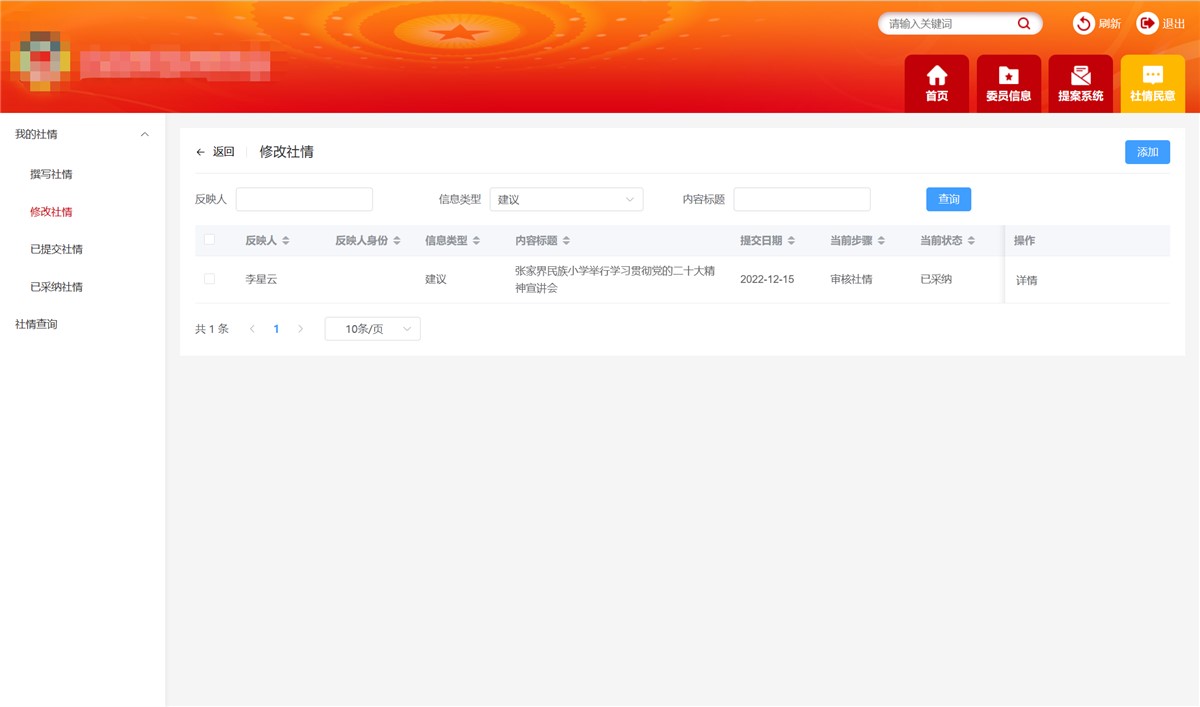Viewport: 1200px width, 707px height.
Task: Open the 10条/页 page size dropdown
Action: pos(371,328)
